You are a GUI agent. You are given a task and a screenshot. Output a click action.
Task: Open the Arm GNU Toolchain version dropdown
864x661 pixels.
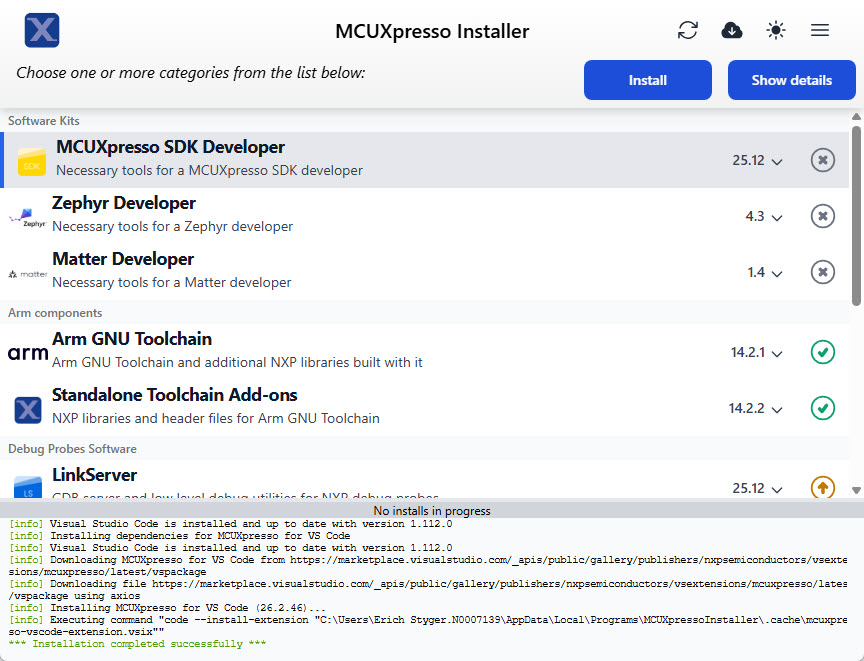click(756, 352)
